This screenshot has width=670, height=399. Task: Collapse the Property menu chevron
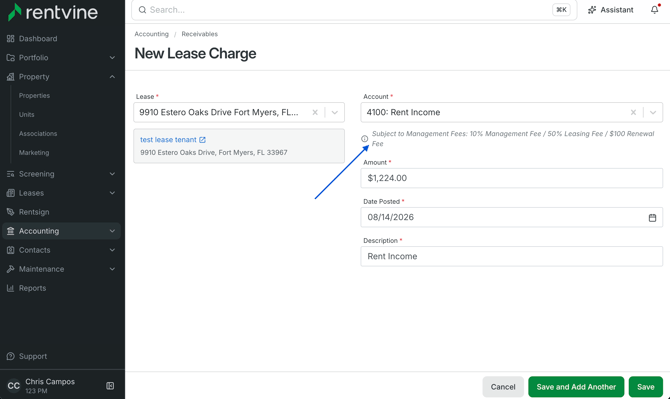(112, 77)
